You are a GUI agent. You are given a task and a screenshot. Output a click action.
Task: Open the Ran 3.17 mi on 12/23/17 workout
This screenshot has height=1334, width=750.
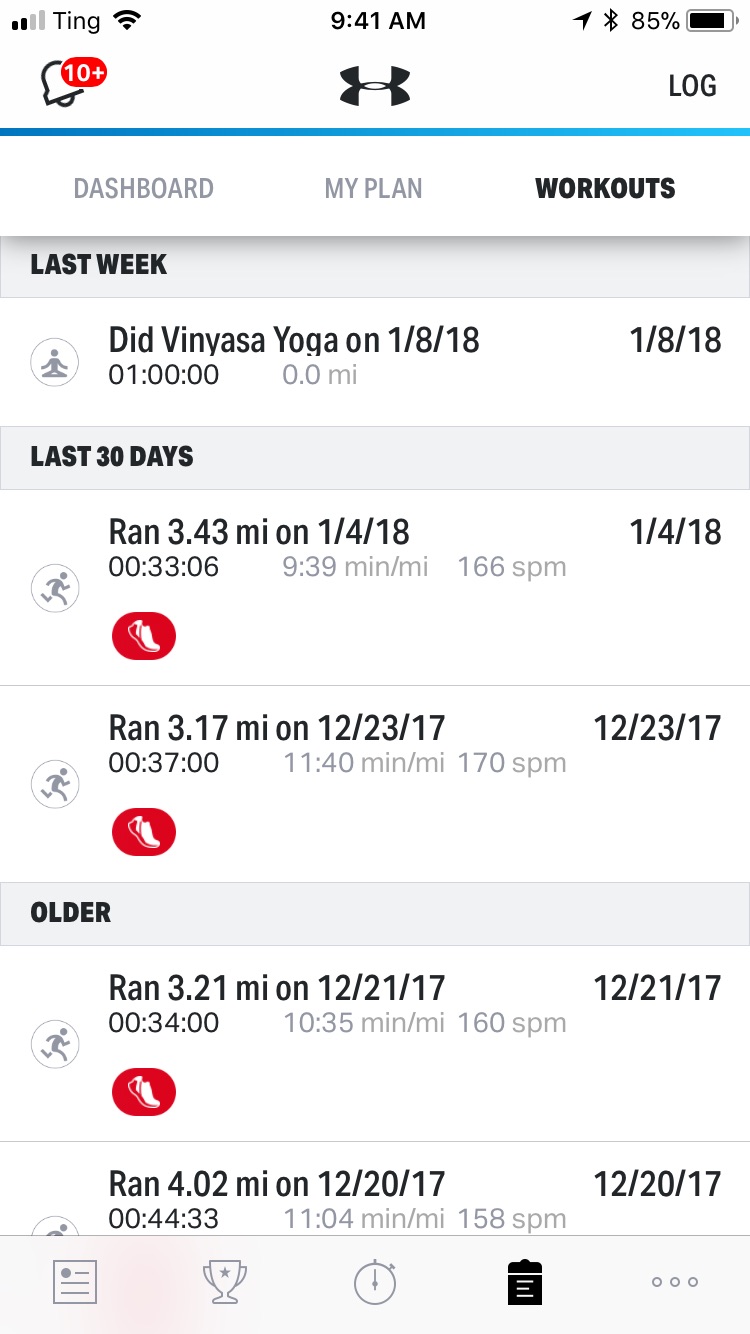[x=375, y=784]
